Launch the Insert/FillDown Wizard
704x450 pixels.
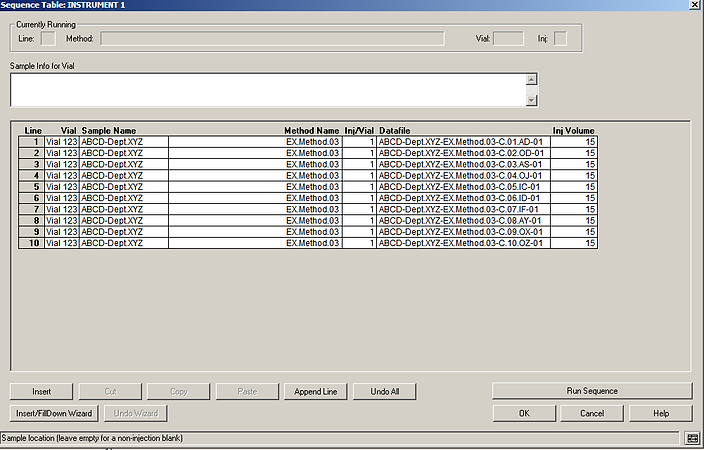[54, 413]
